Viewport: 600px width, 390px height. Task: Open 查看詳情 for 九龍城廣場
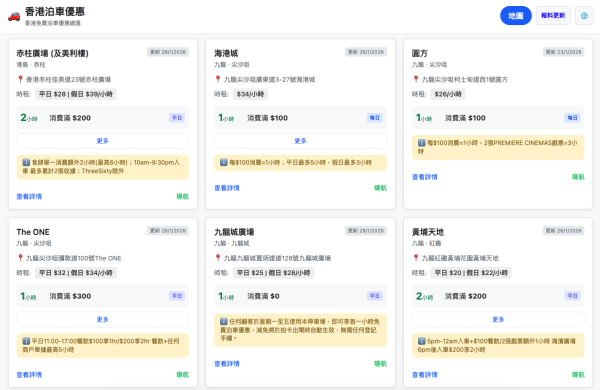point(227,364)
